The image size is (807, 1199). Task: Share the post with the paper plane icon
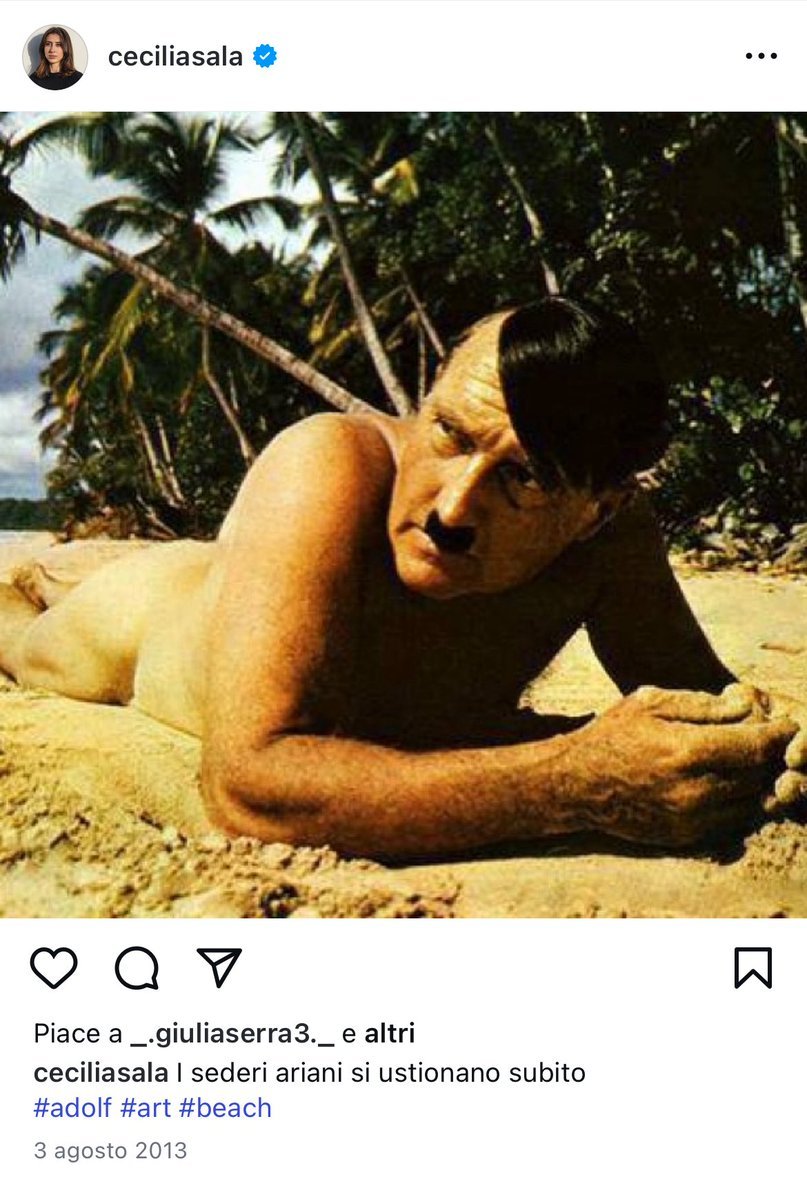coord(220,967)
